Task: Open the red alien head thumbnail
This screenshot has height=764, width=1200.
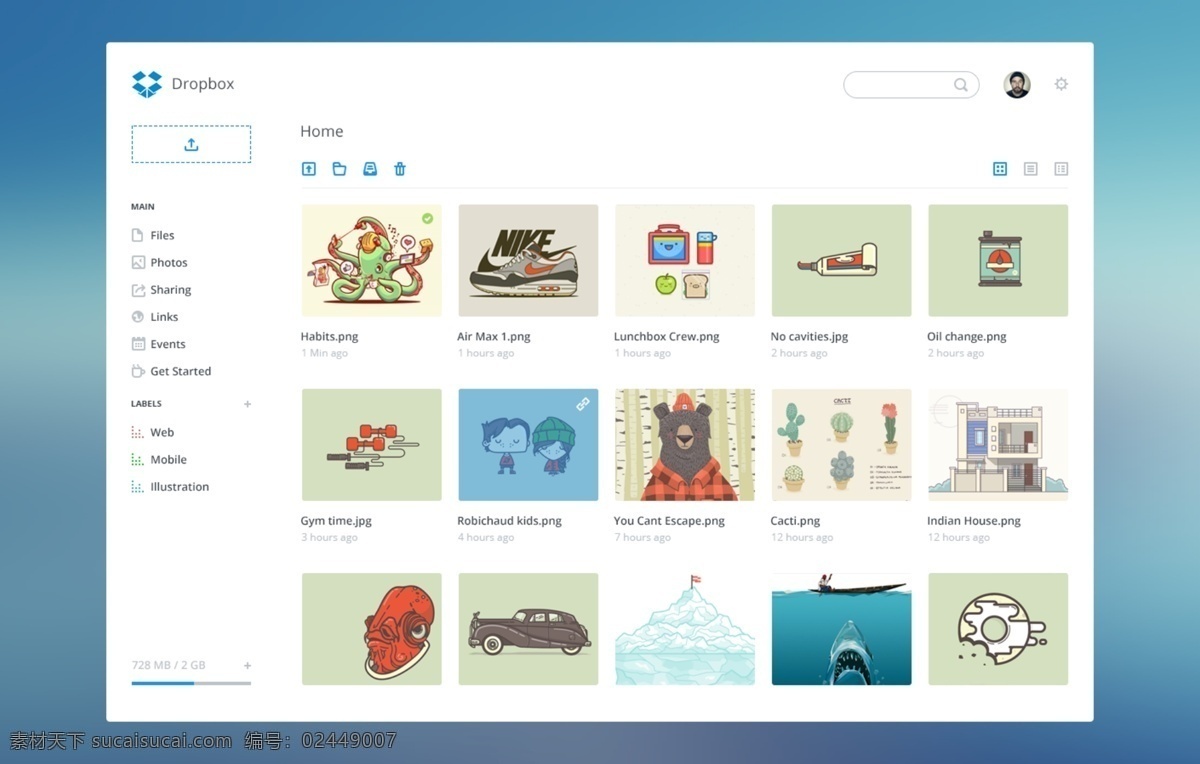Action: pyautogui.click(x=372, y=629)
